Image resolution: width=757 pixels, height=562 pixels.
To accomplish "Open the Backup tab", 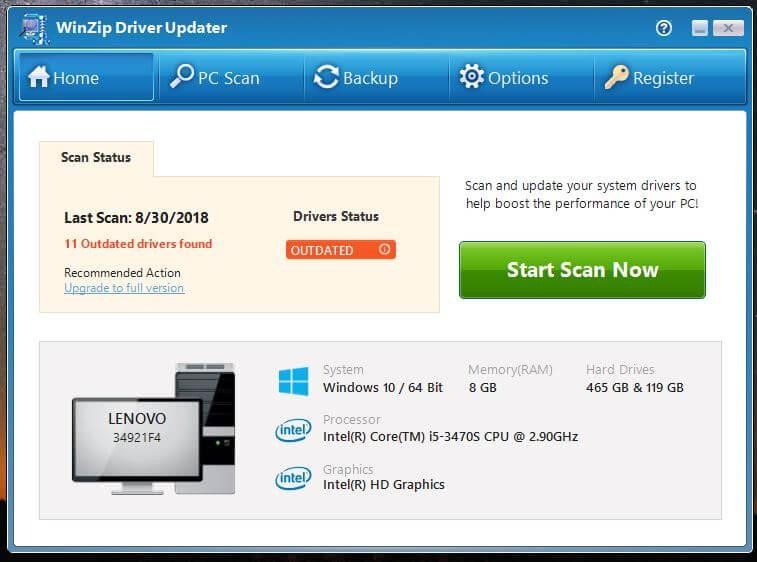I will 376,77.
